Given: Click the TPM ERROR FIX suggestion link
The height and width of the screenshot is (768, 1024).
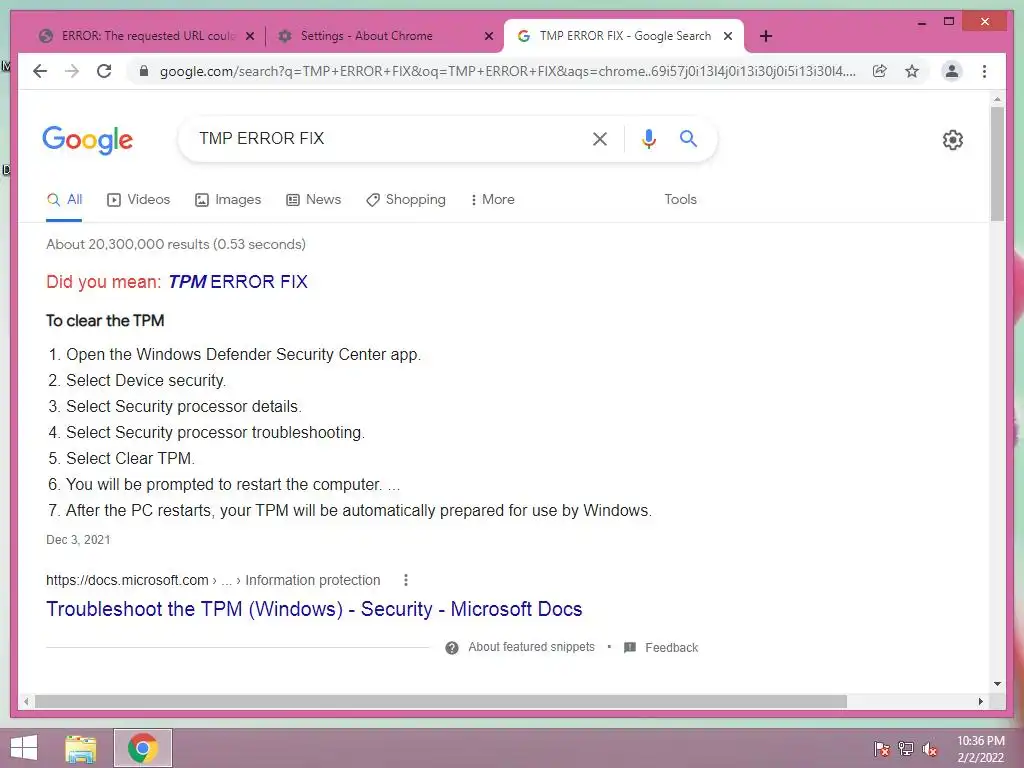Looking at the screenshot, I should 238,281.
